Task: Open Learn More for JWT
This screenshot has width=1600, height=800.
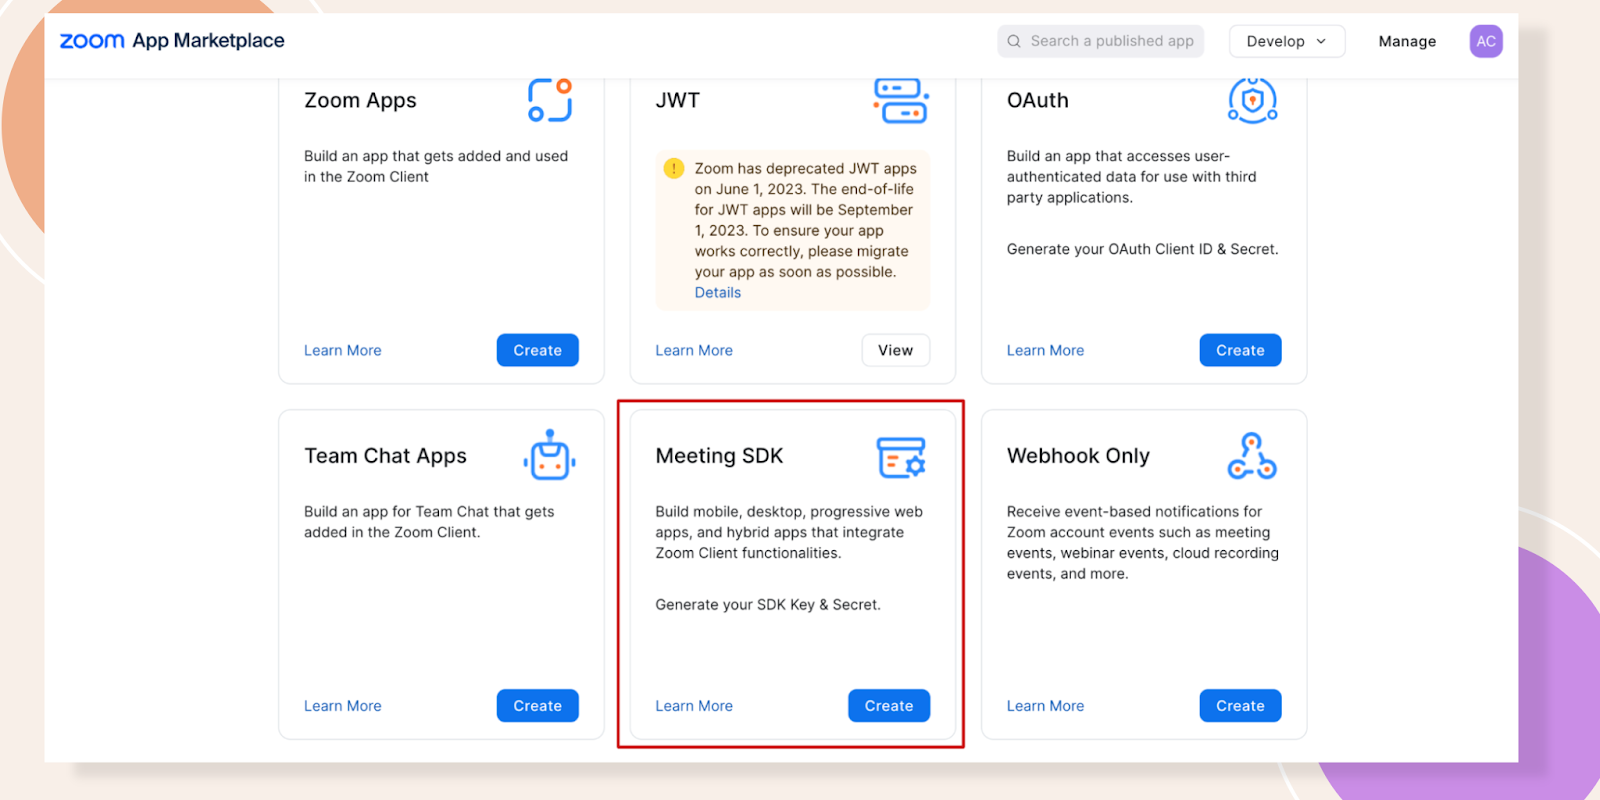Action: 694,351
